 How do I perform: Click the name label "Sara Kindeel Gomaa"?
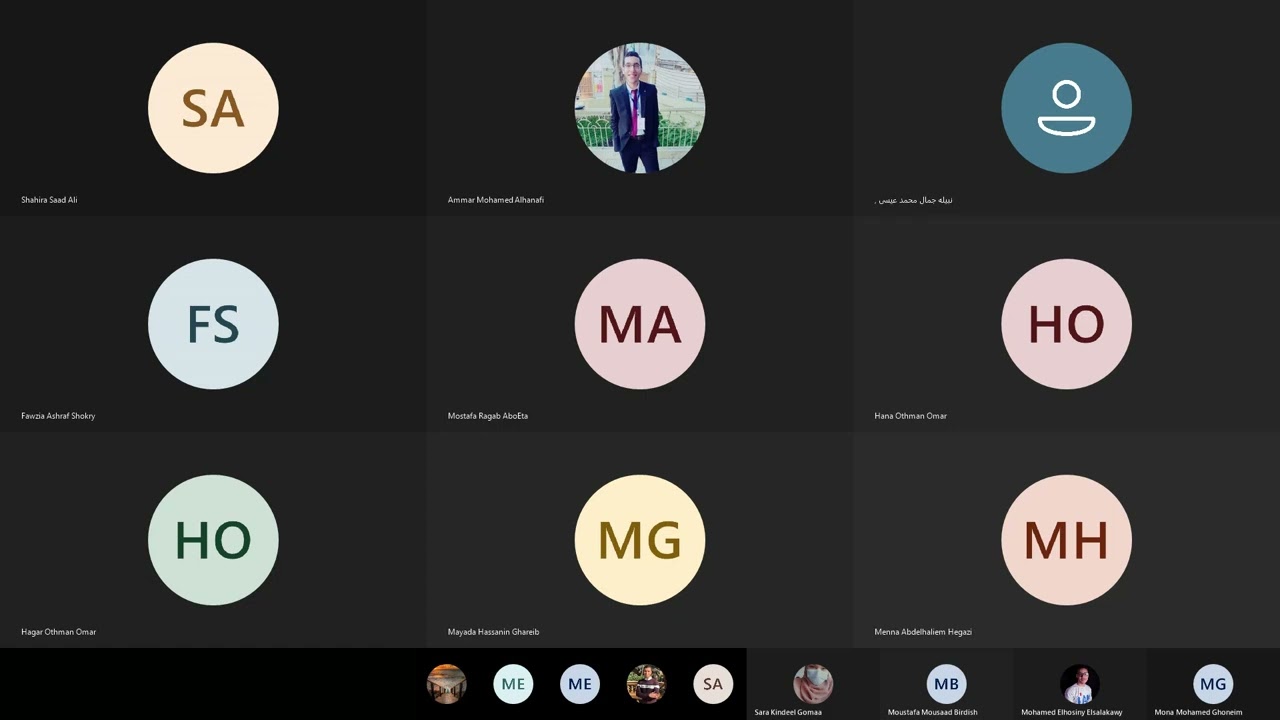click(x=788, y=712)
